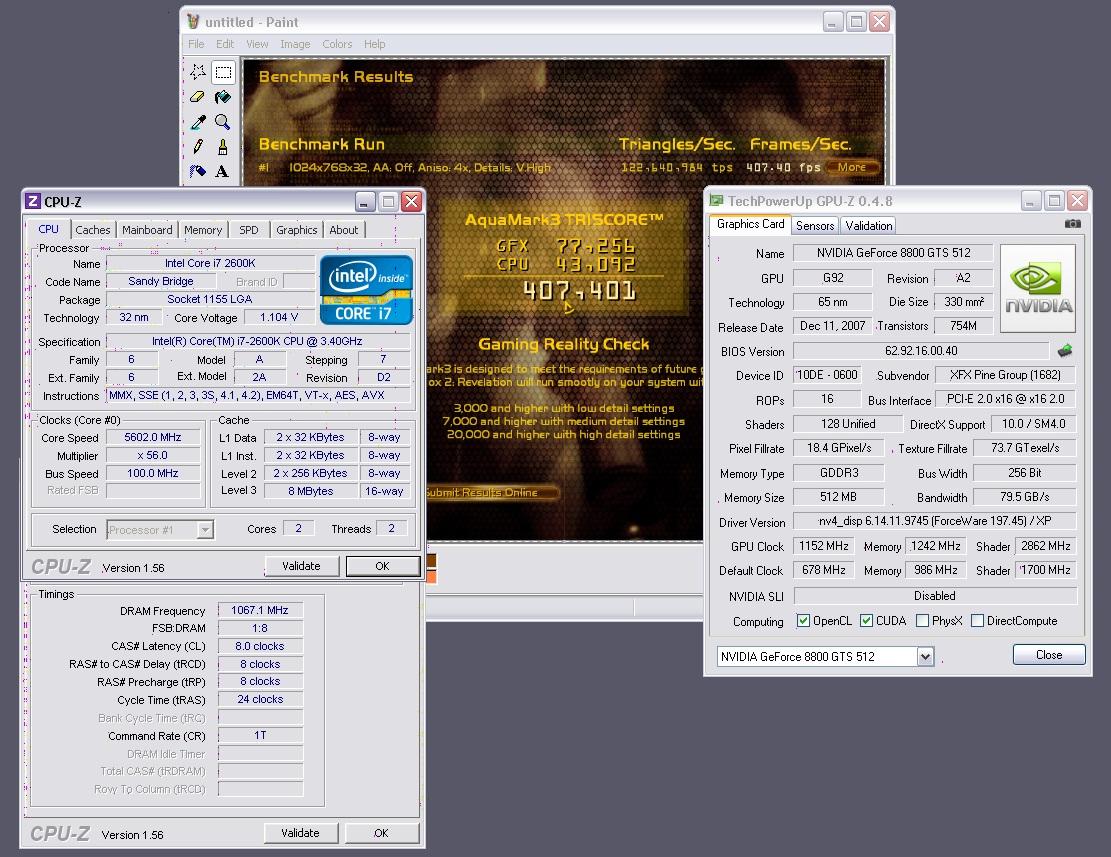Click the NVIDIA SLI Disabled field
Screen dimensions: 1111x857
(935, 596)
